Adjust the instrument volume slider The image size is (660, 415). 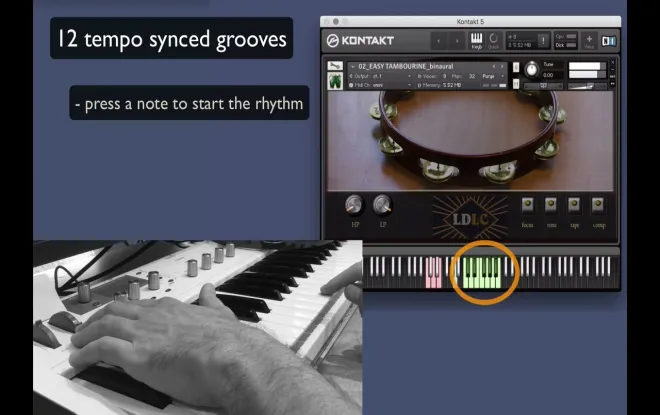587,86
